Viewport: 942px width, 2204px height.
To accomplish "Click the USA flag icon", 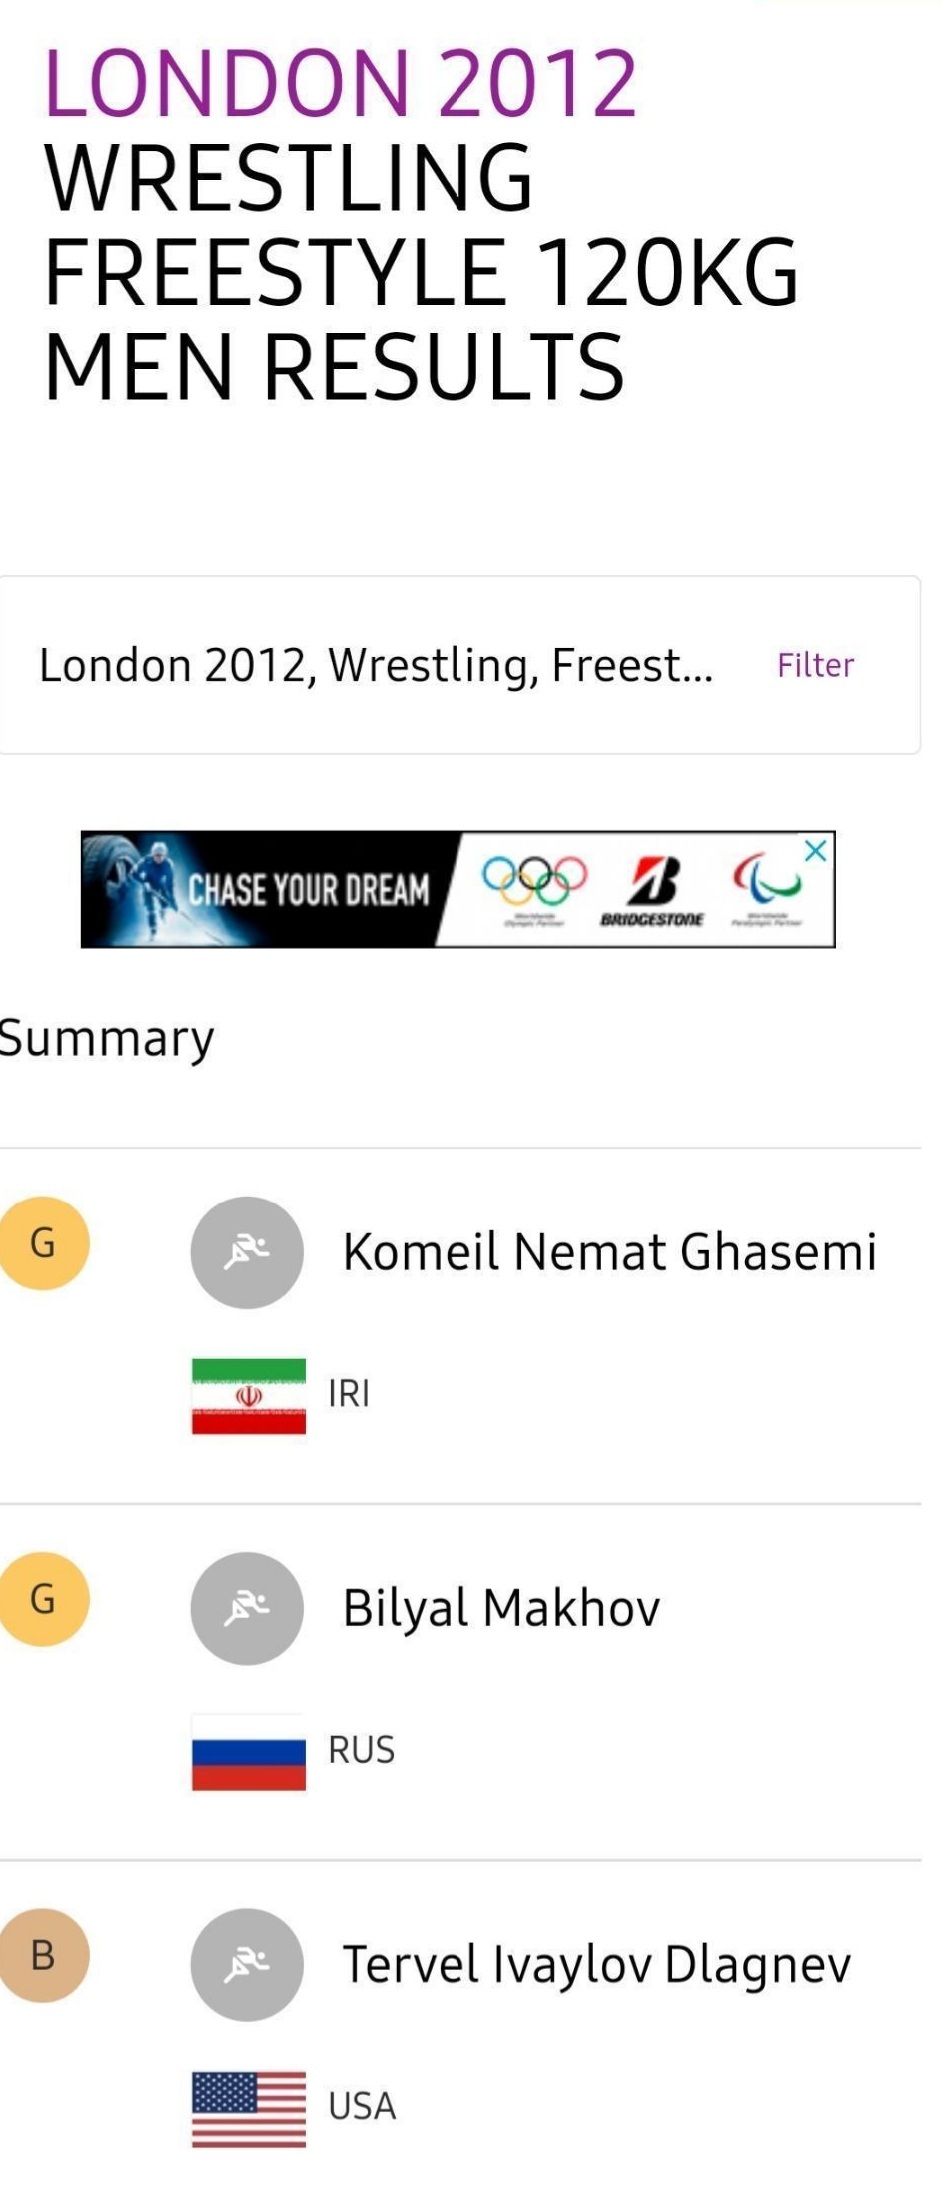I will pos(249,2108).
